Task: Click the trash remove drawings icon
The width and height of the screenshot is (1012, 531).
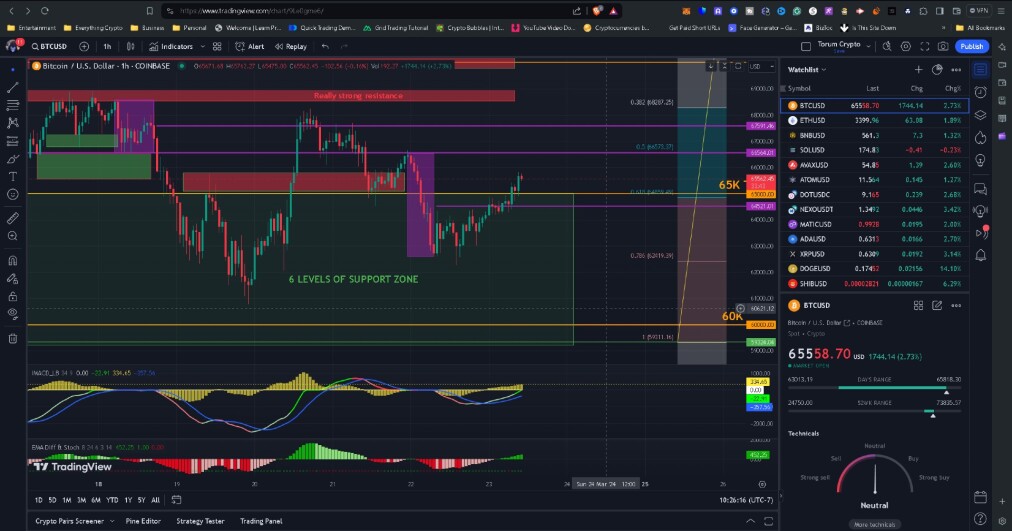Action: [x=12, y=338]
